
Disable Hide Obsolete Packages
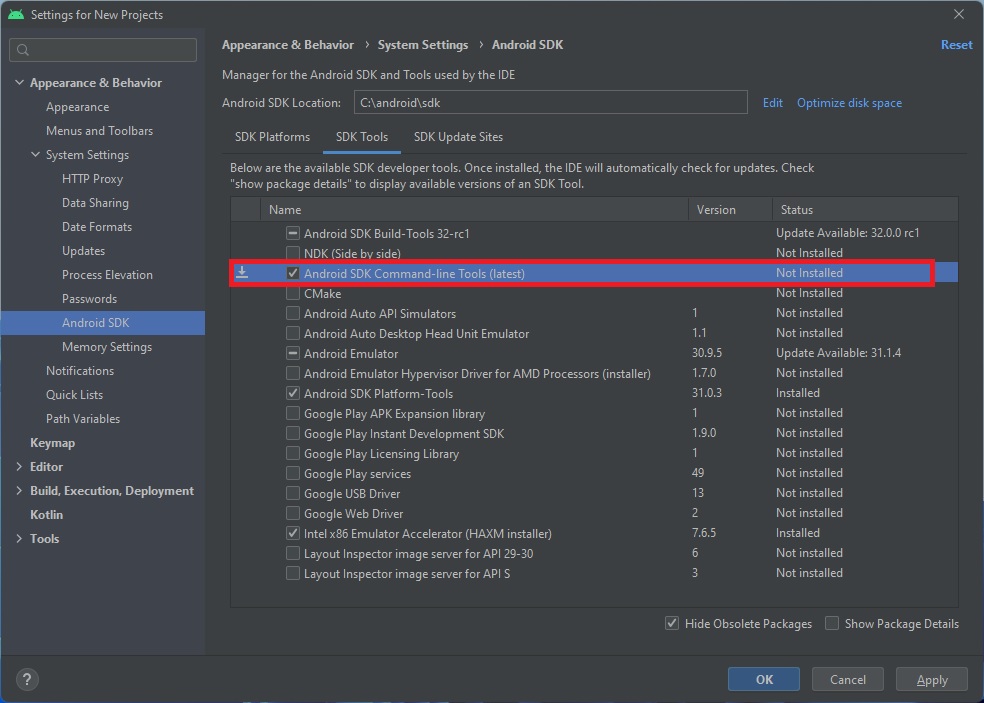pyautogui.click(x=671, y=623)
